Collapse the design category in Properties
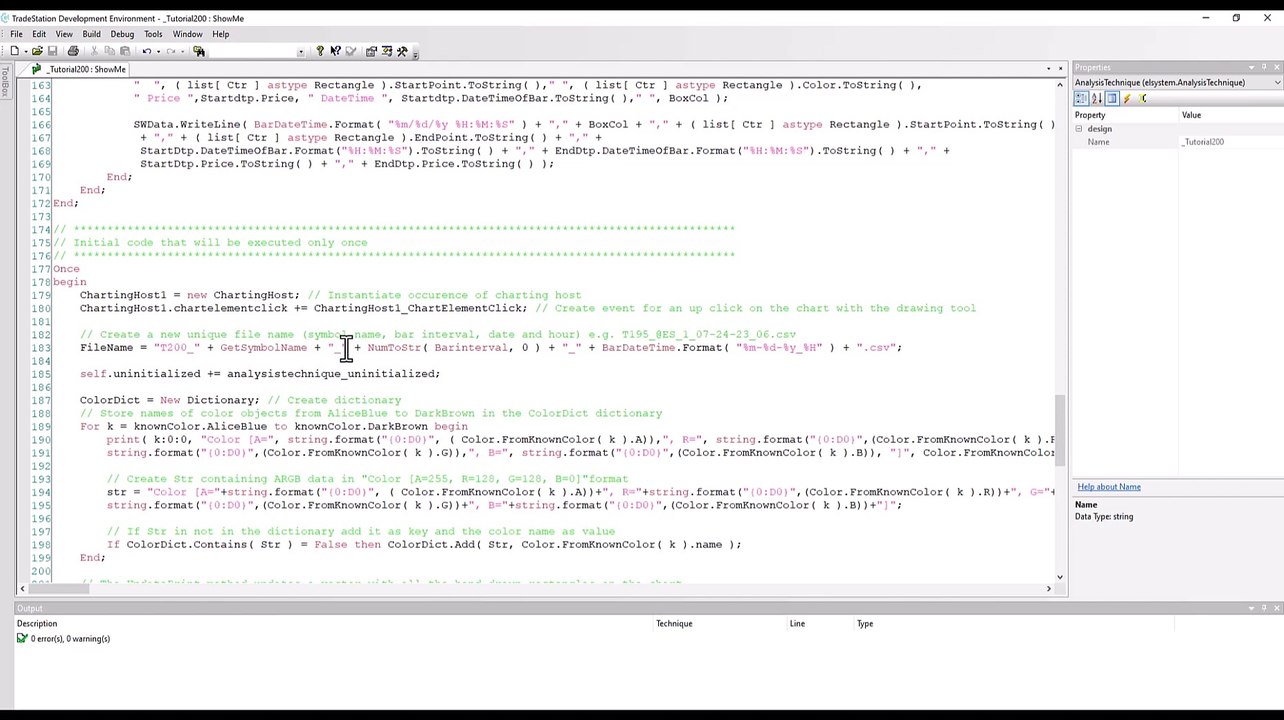The height and width of the screenshot is (720, 1284). coord(1079,129)
